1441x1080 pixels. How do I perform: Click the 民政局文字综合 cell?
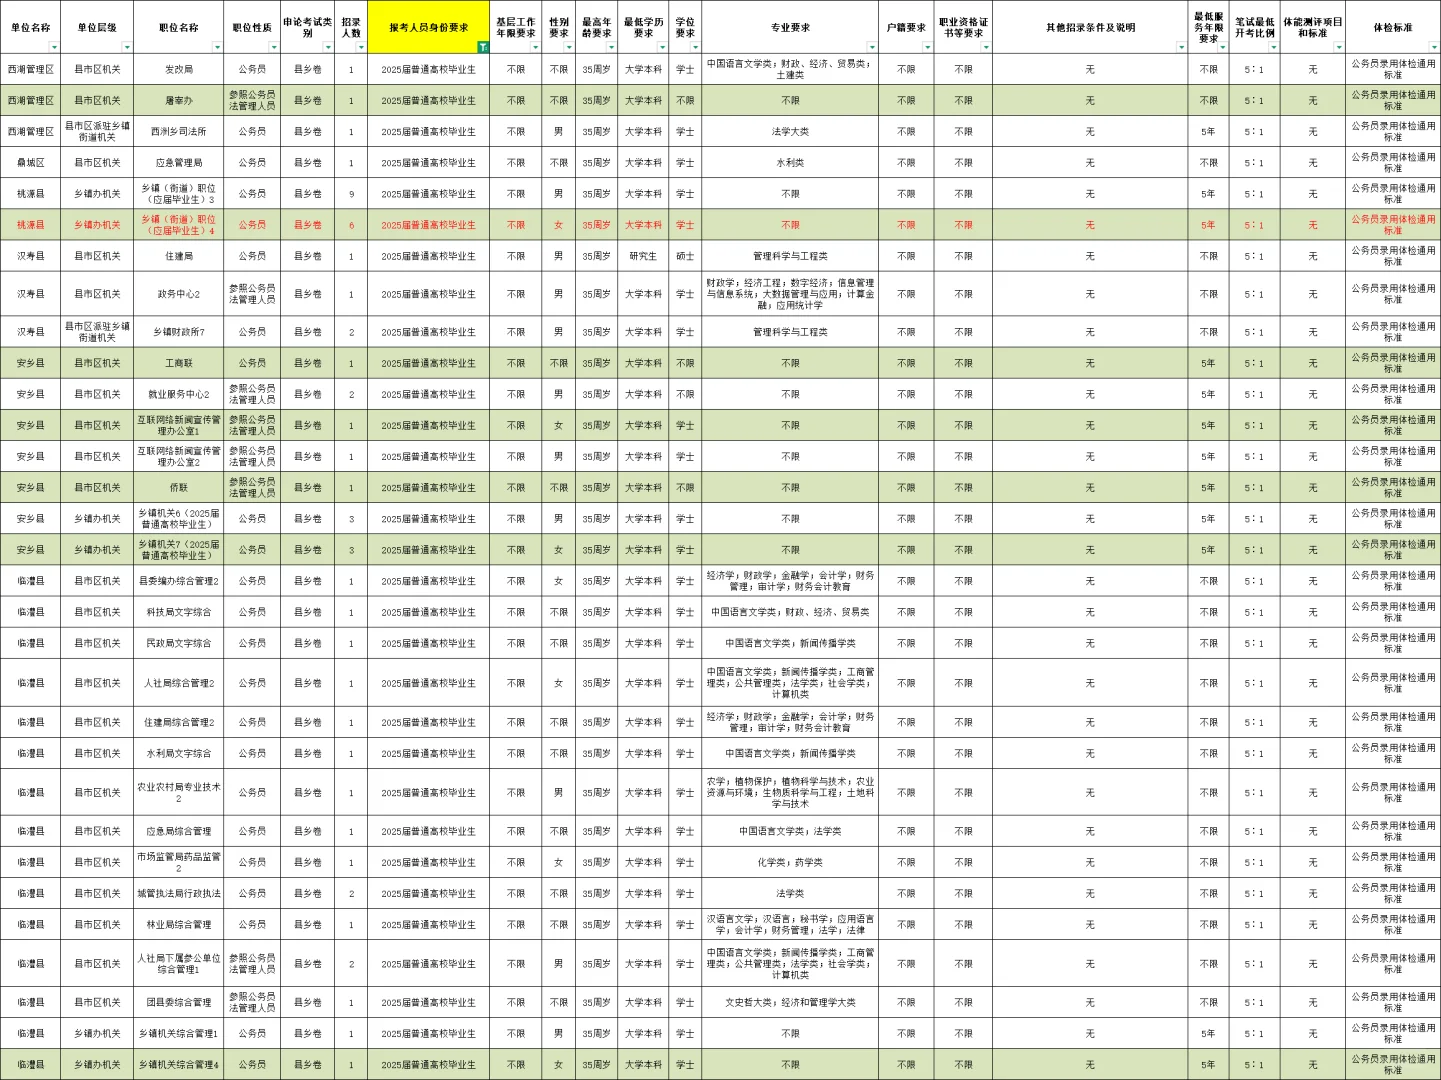click(x=179, y=643)
